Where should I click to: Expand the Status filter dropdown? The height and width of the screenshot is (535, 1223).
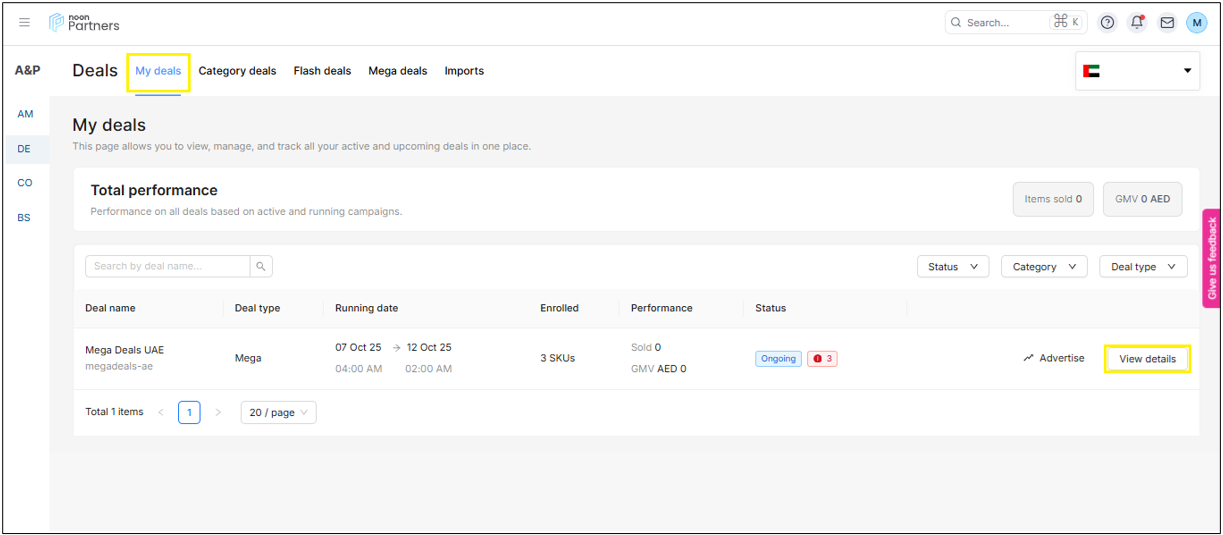[x=952, y=267]
